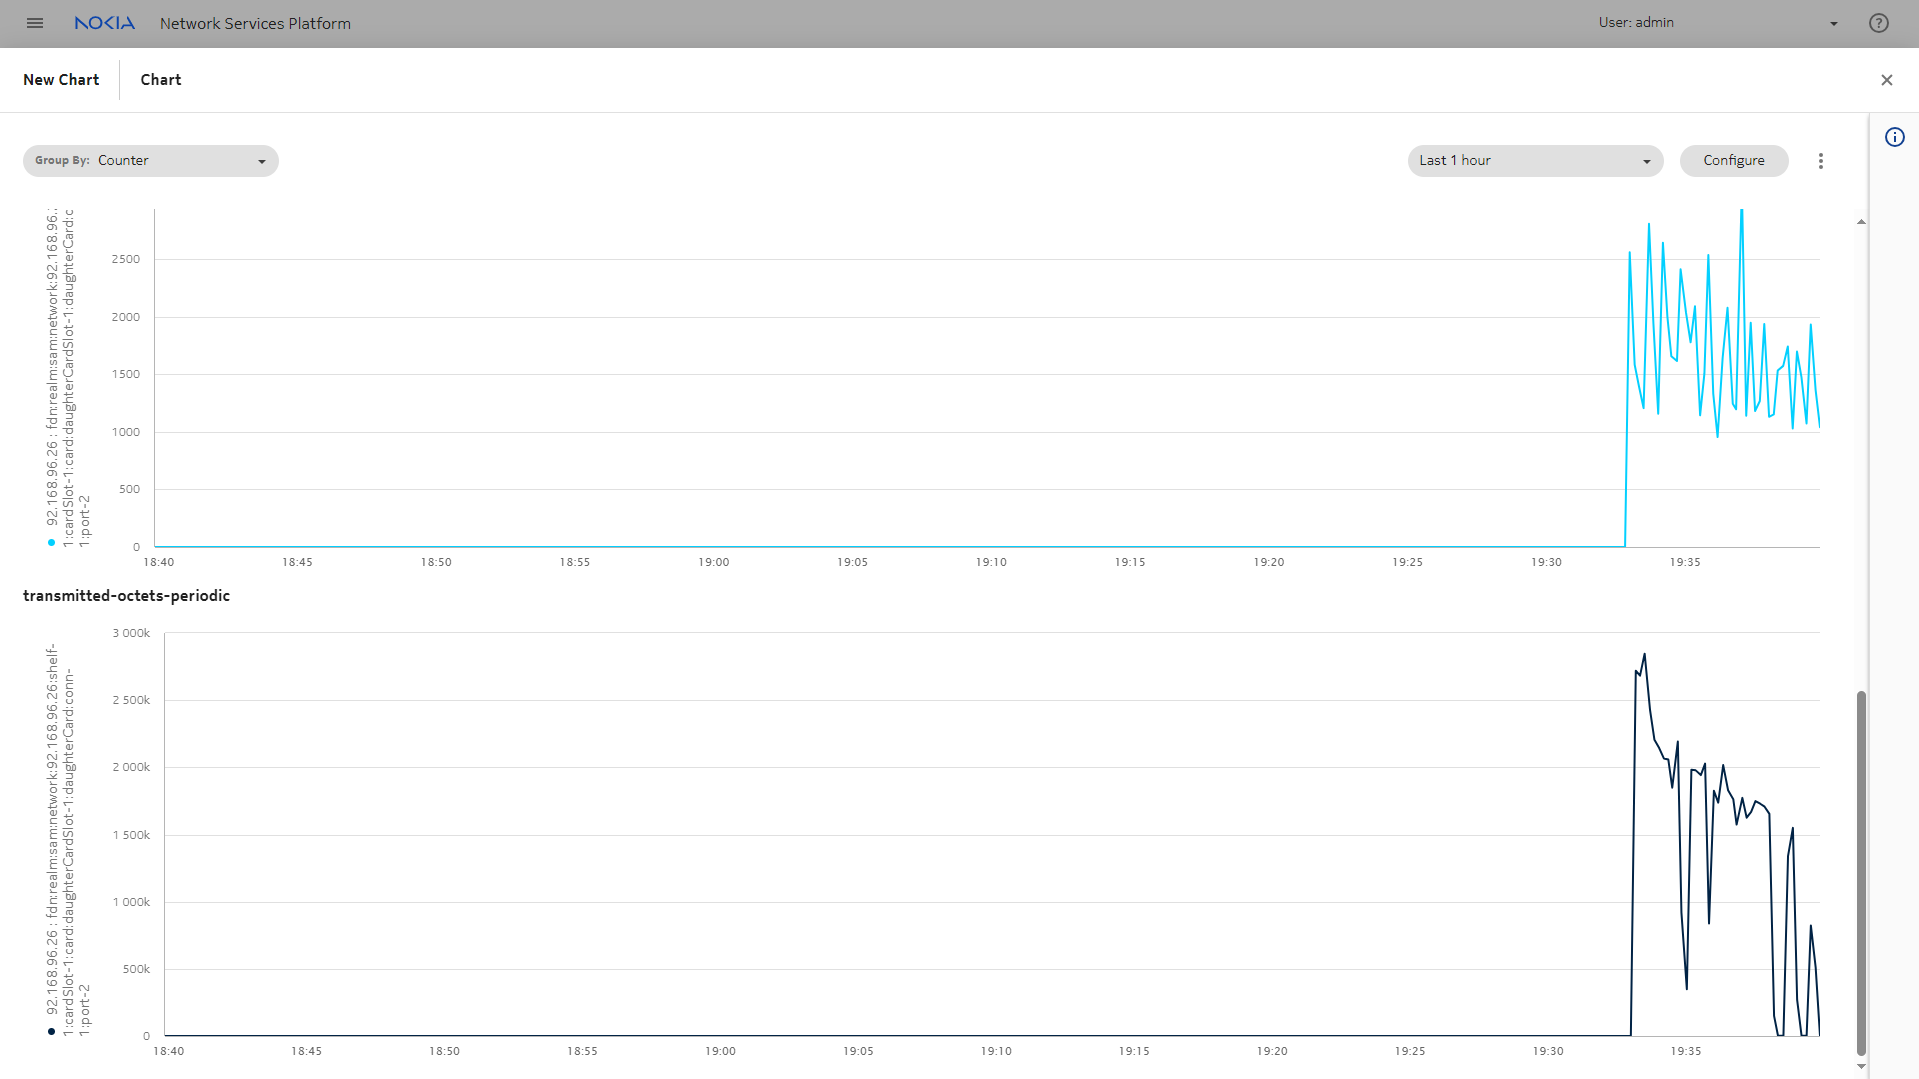Open the help question mark icon
The height and width of the screenshot is (1079, 1919).
point(1878,23)
